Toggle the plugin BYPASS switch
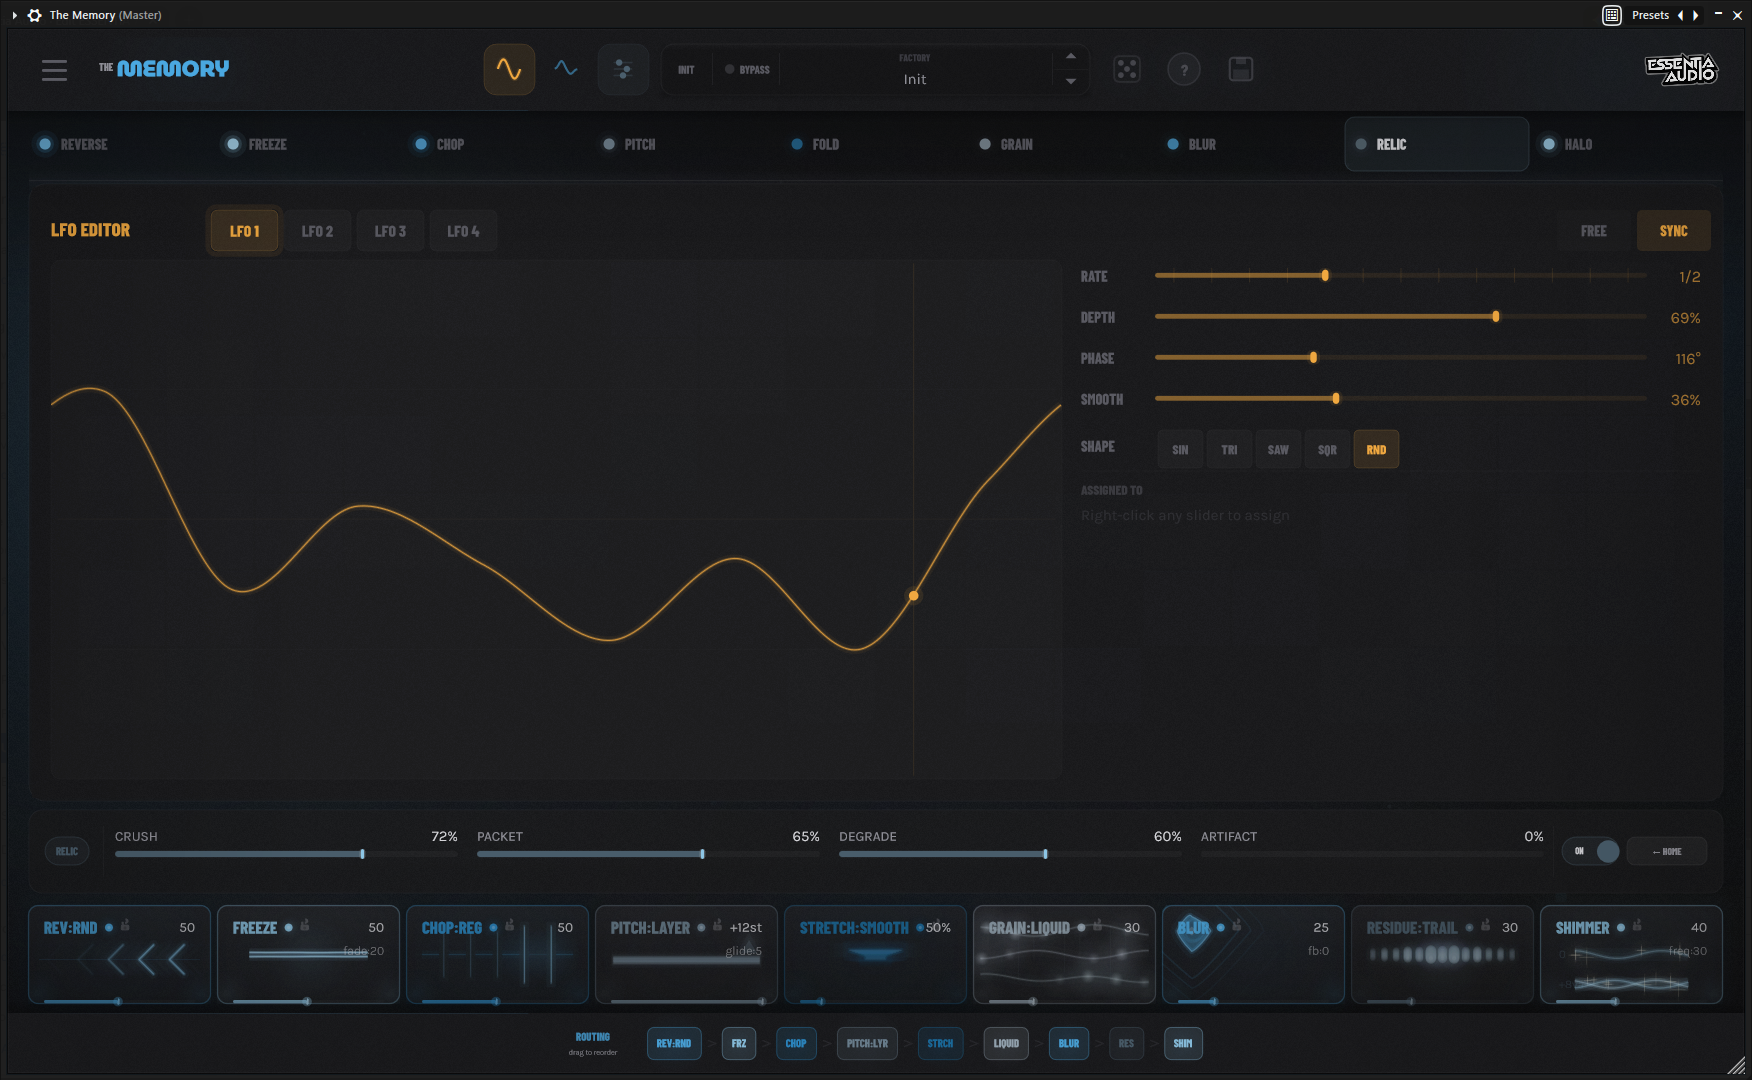The width and height of the screenshot is (1752, 1080). [746, 69]
